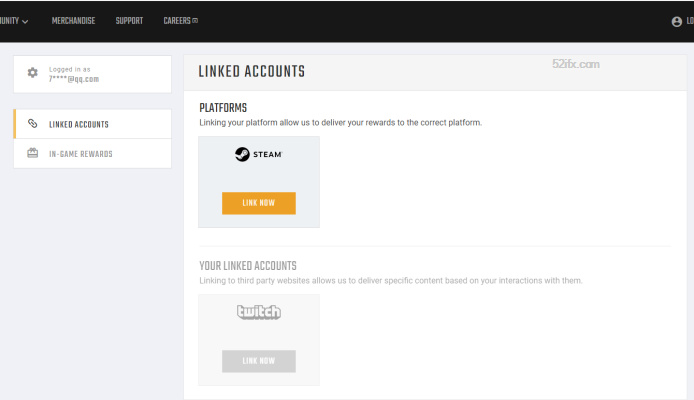The image size is (694, 400).
Task: Open the In-Game Rewards tab
Action: (93, 154)
